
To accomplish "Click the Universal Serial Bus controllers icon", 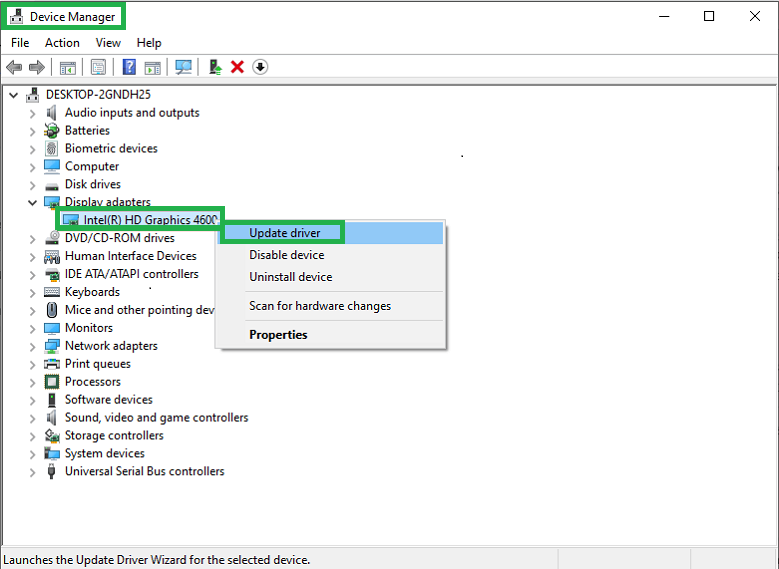I will coord(51,471).
